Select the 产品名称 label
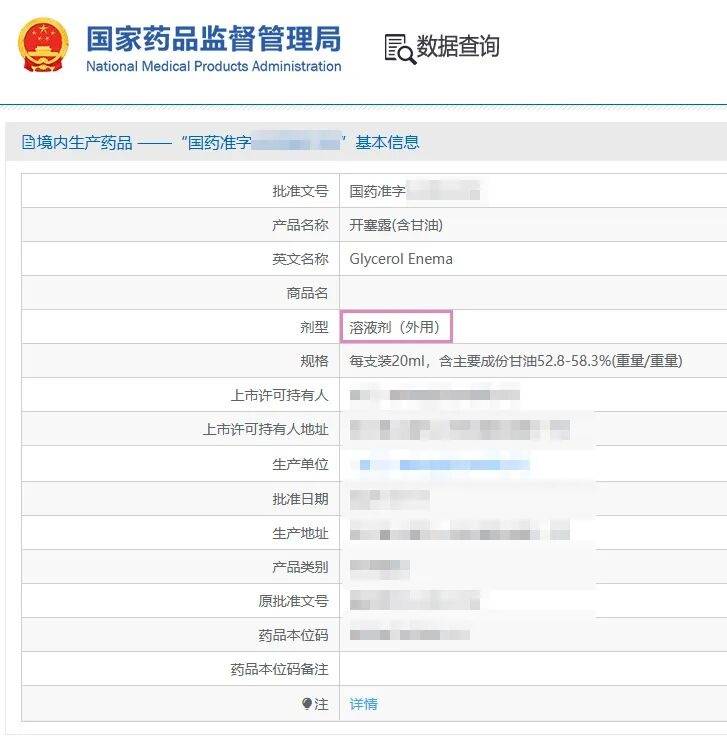 300,225
